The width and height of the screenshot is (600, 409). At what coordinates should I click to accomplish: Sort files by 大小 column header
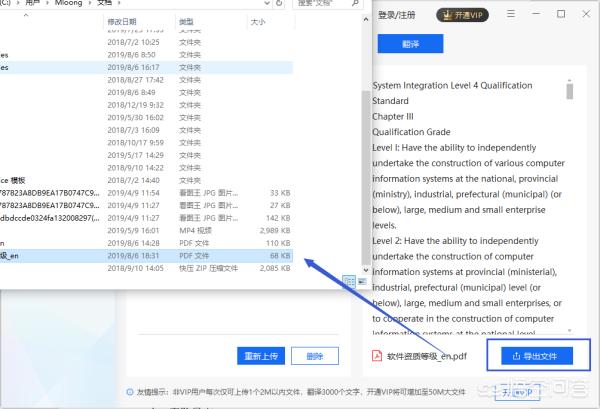258,22
